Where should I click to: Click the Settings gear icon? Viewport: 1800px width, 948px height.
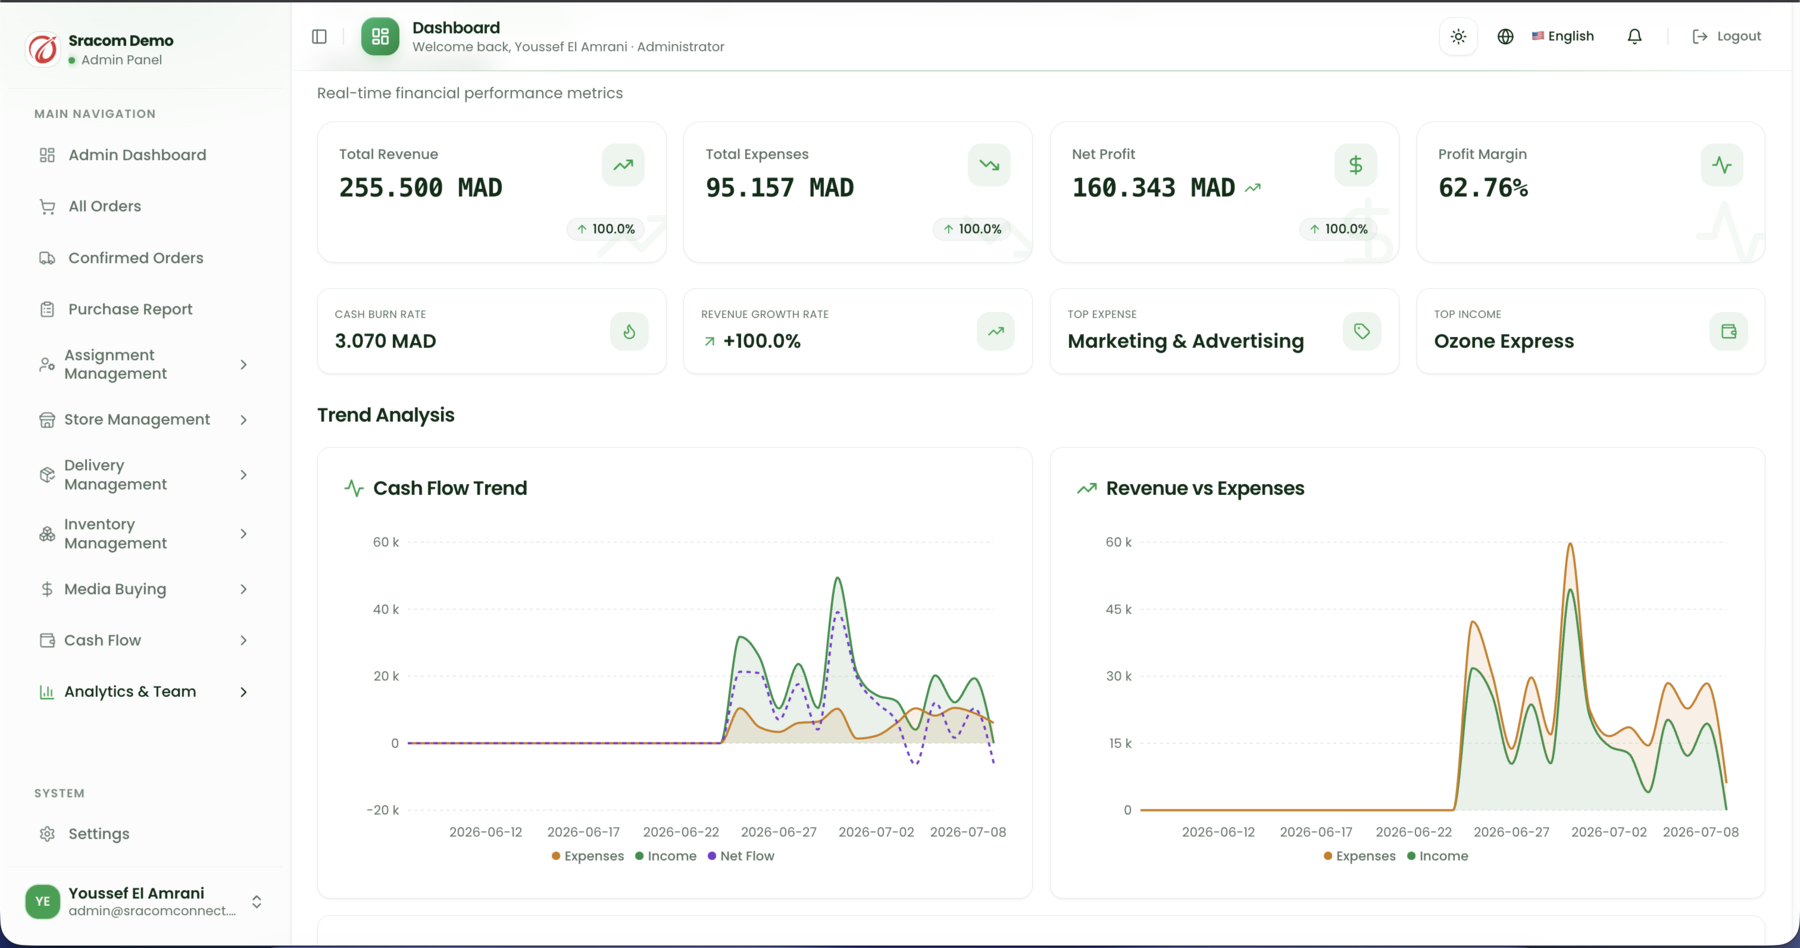point(47,834)
